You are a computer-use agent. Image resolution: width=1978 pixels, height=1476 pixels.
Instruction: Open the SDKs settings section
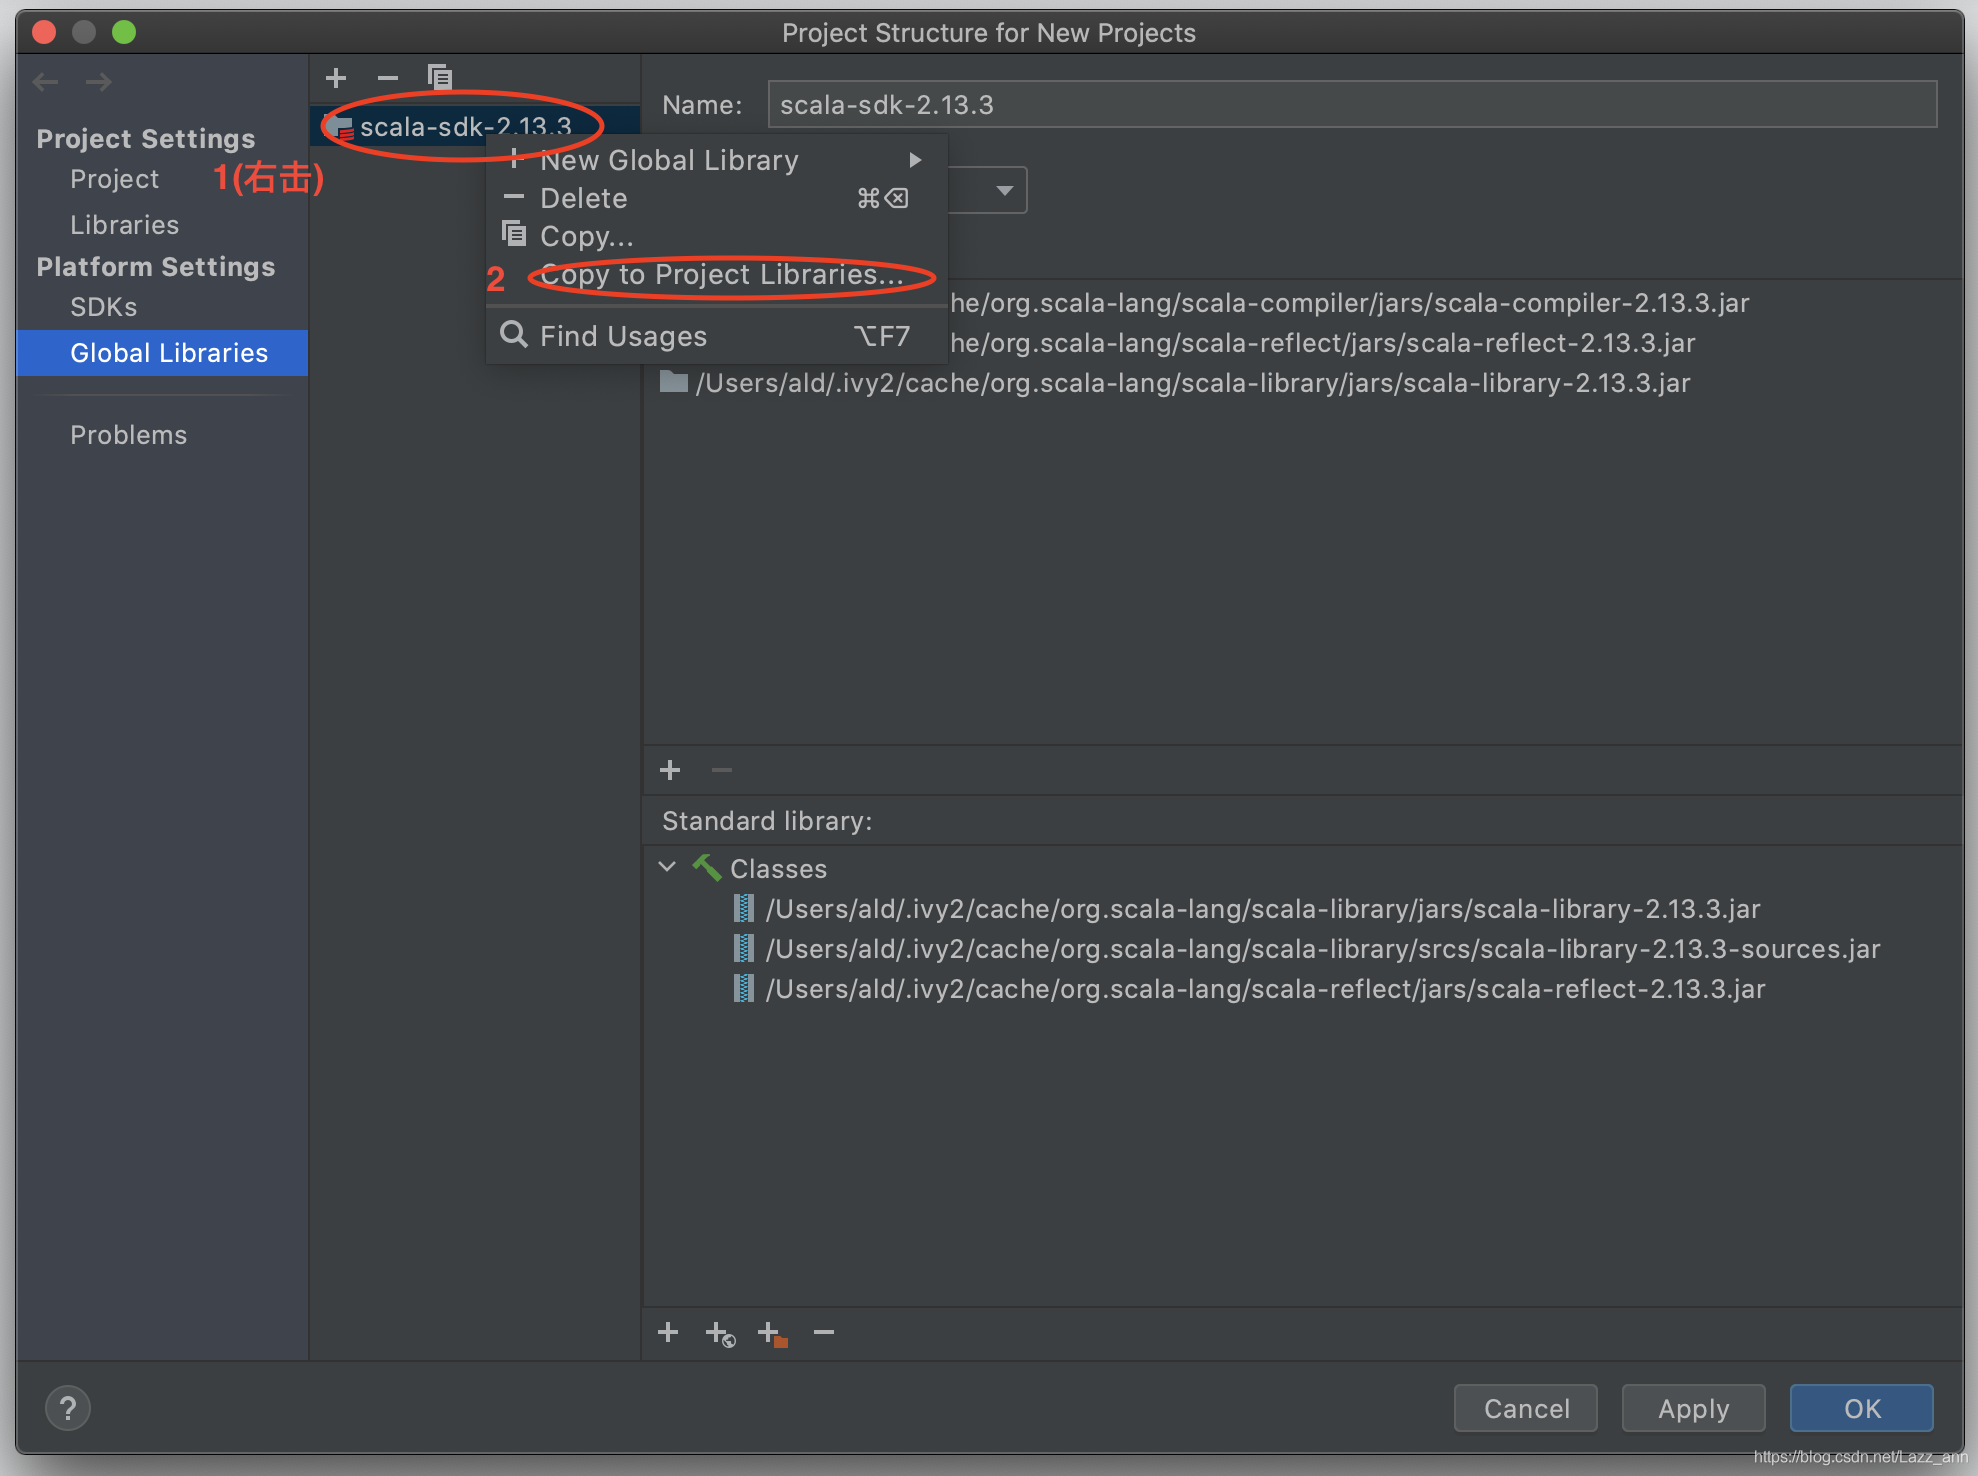tap(103, 307)
